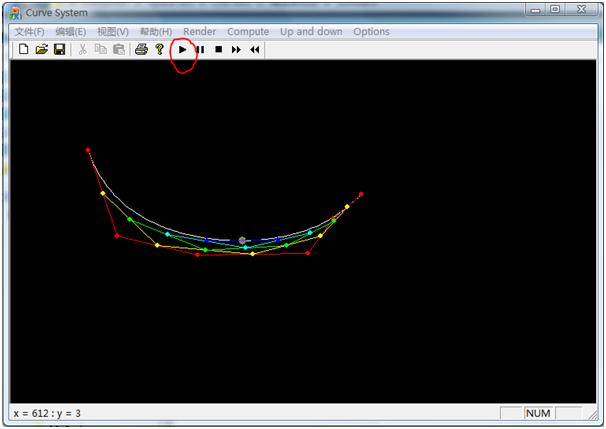Open the Up and down menu

[311, 32]
